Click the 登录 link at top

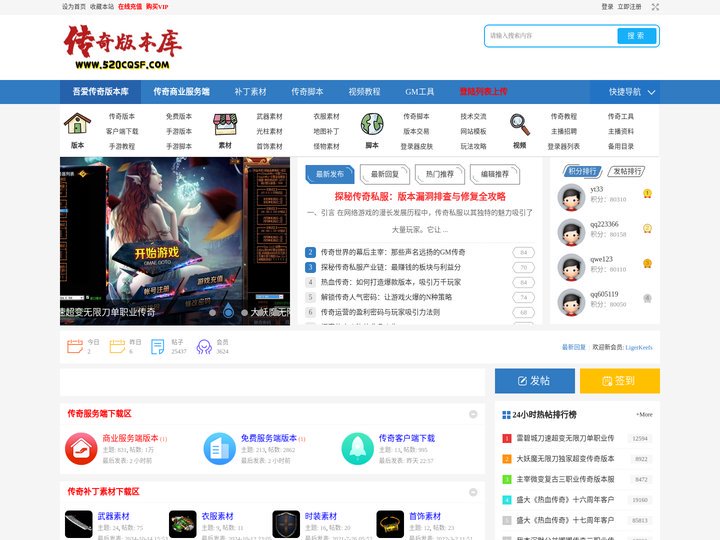607,7
